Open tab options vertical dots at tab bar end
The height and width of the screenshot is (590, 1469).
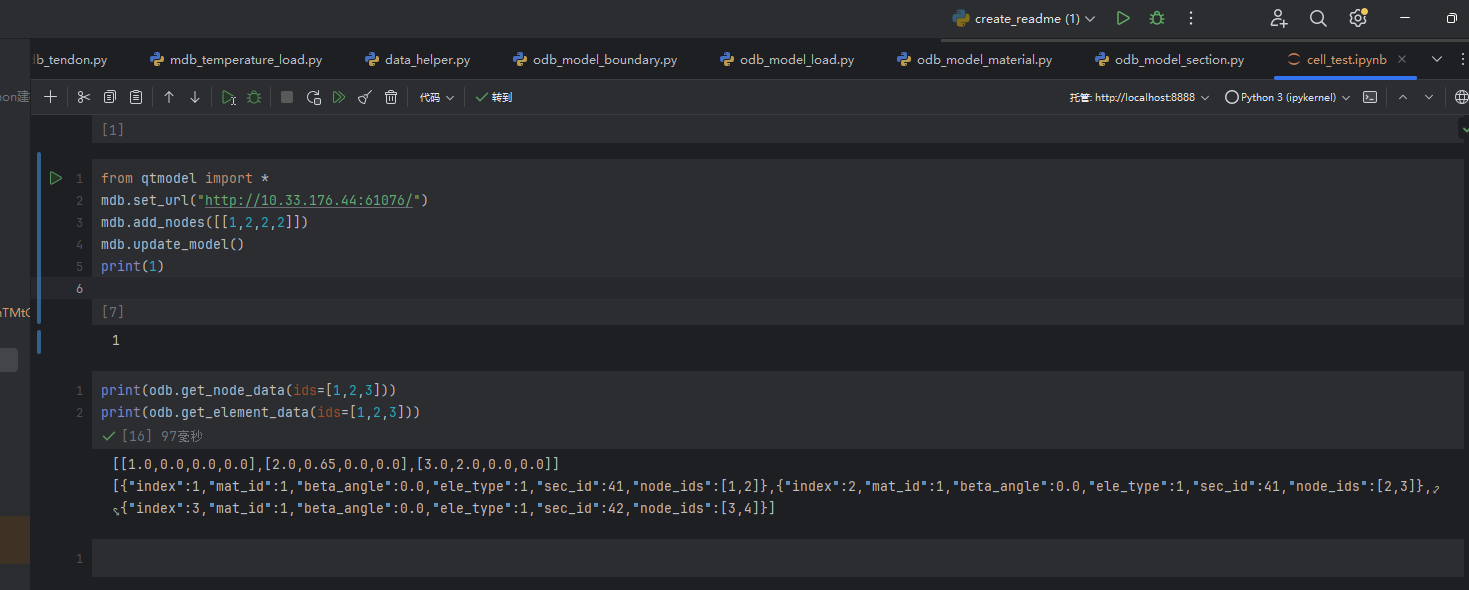pyautogui.click(x=1462, y=60)
